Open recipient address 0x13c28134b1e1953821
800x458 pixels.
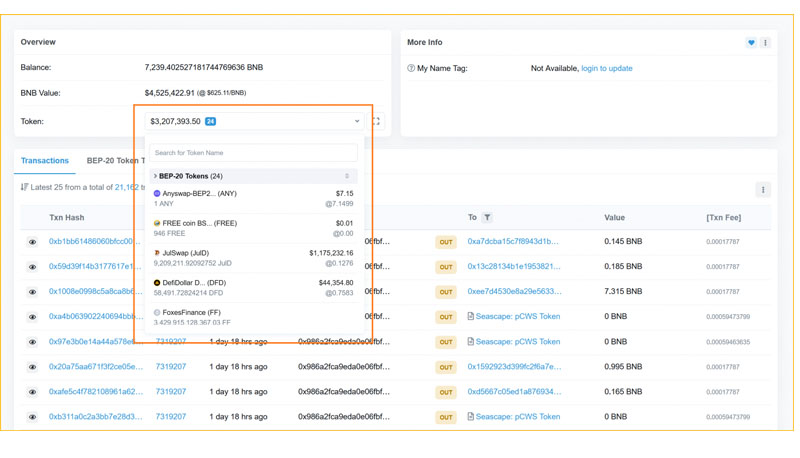pyautogui.click(x=514, y=266)
